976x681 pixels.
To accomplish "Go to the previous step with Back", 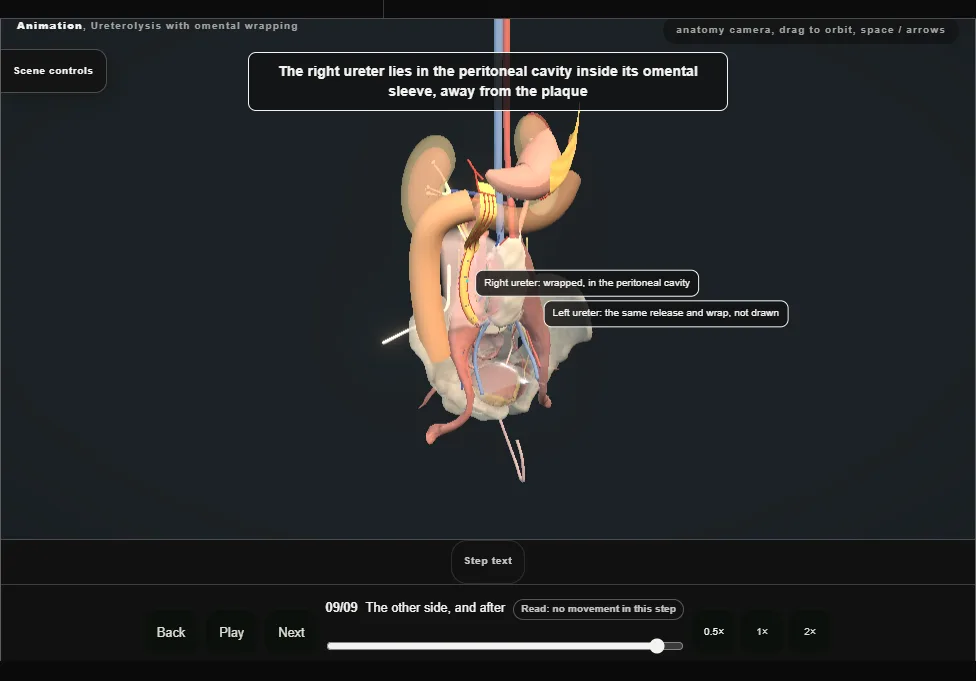I will pos(171,632).
